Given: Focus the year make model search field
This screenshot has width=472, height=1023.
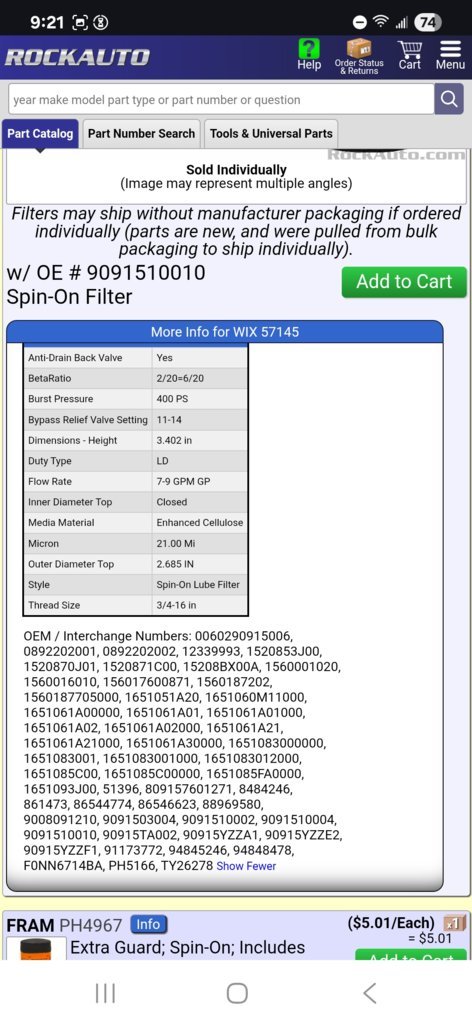Looking at the screenshot, I should pyautogui.click(x=221, y=99).
